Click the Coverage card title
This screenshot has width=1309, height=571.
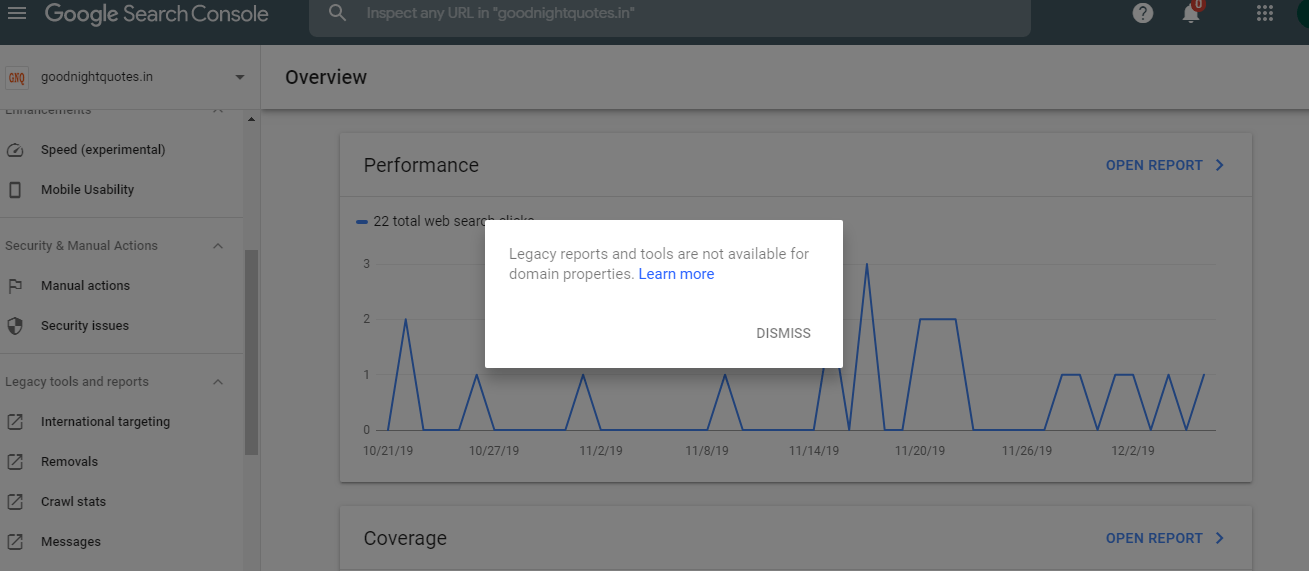[x=405, y=538]
